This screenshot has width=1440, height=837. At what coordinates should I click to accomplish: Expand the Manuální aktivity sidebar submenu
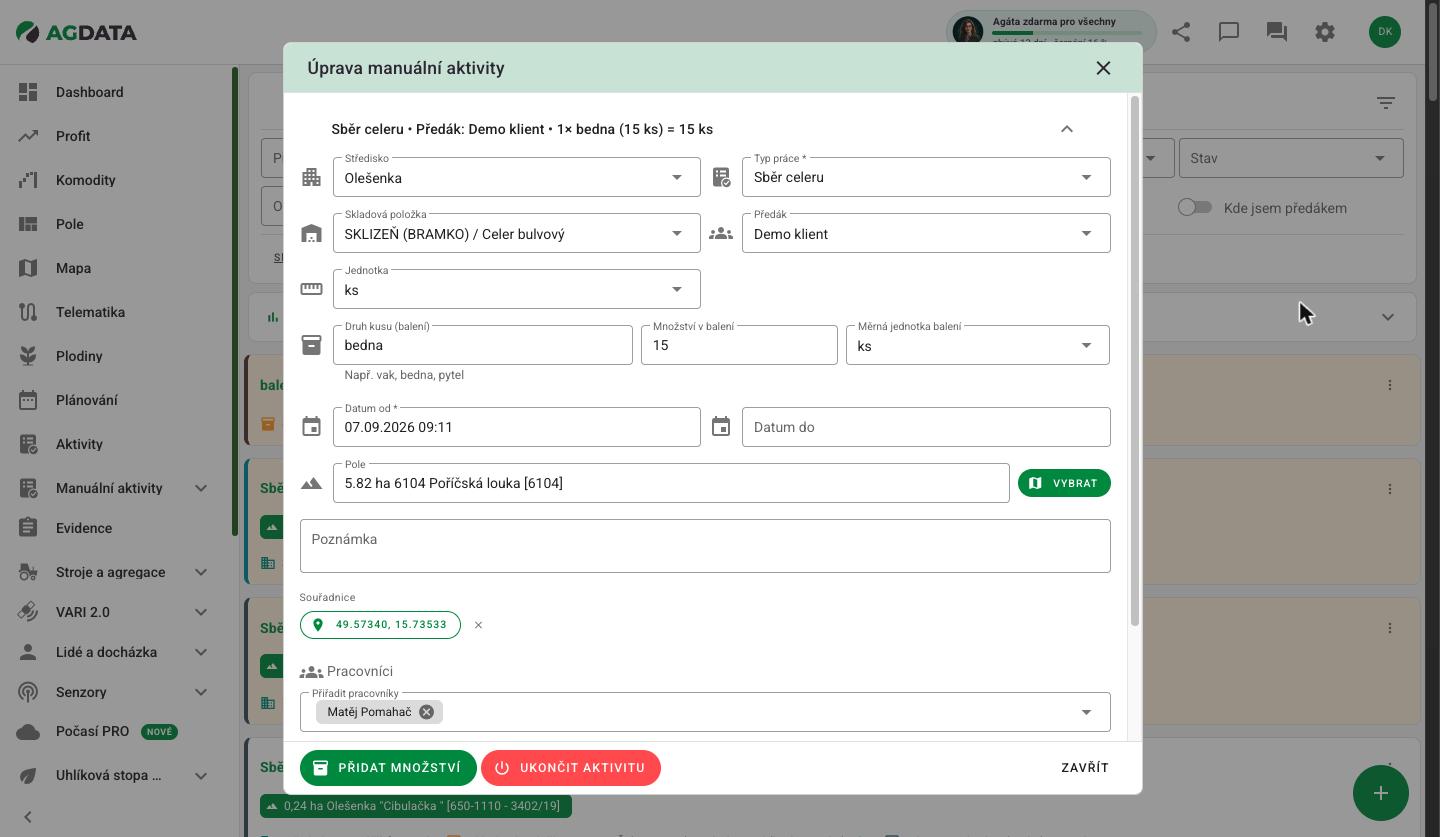pyautogui.click(x=200, y=488)
